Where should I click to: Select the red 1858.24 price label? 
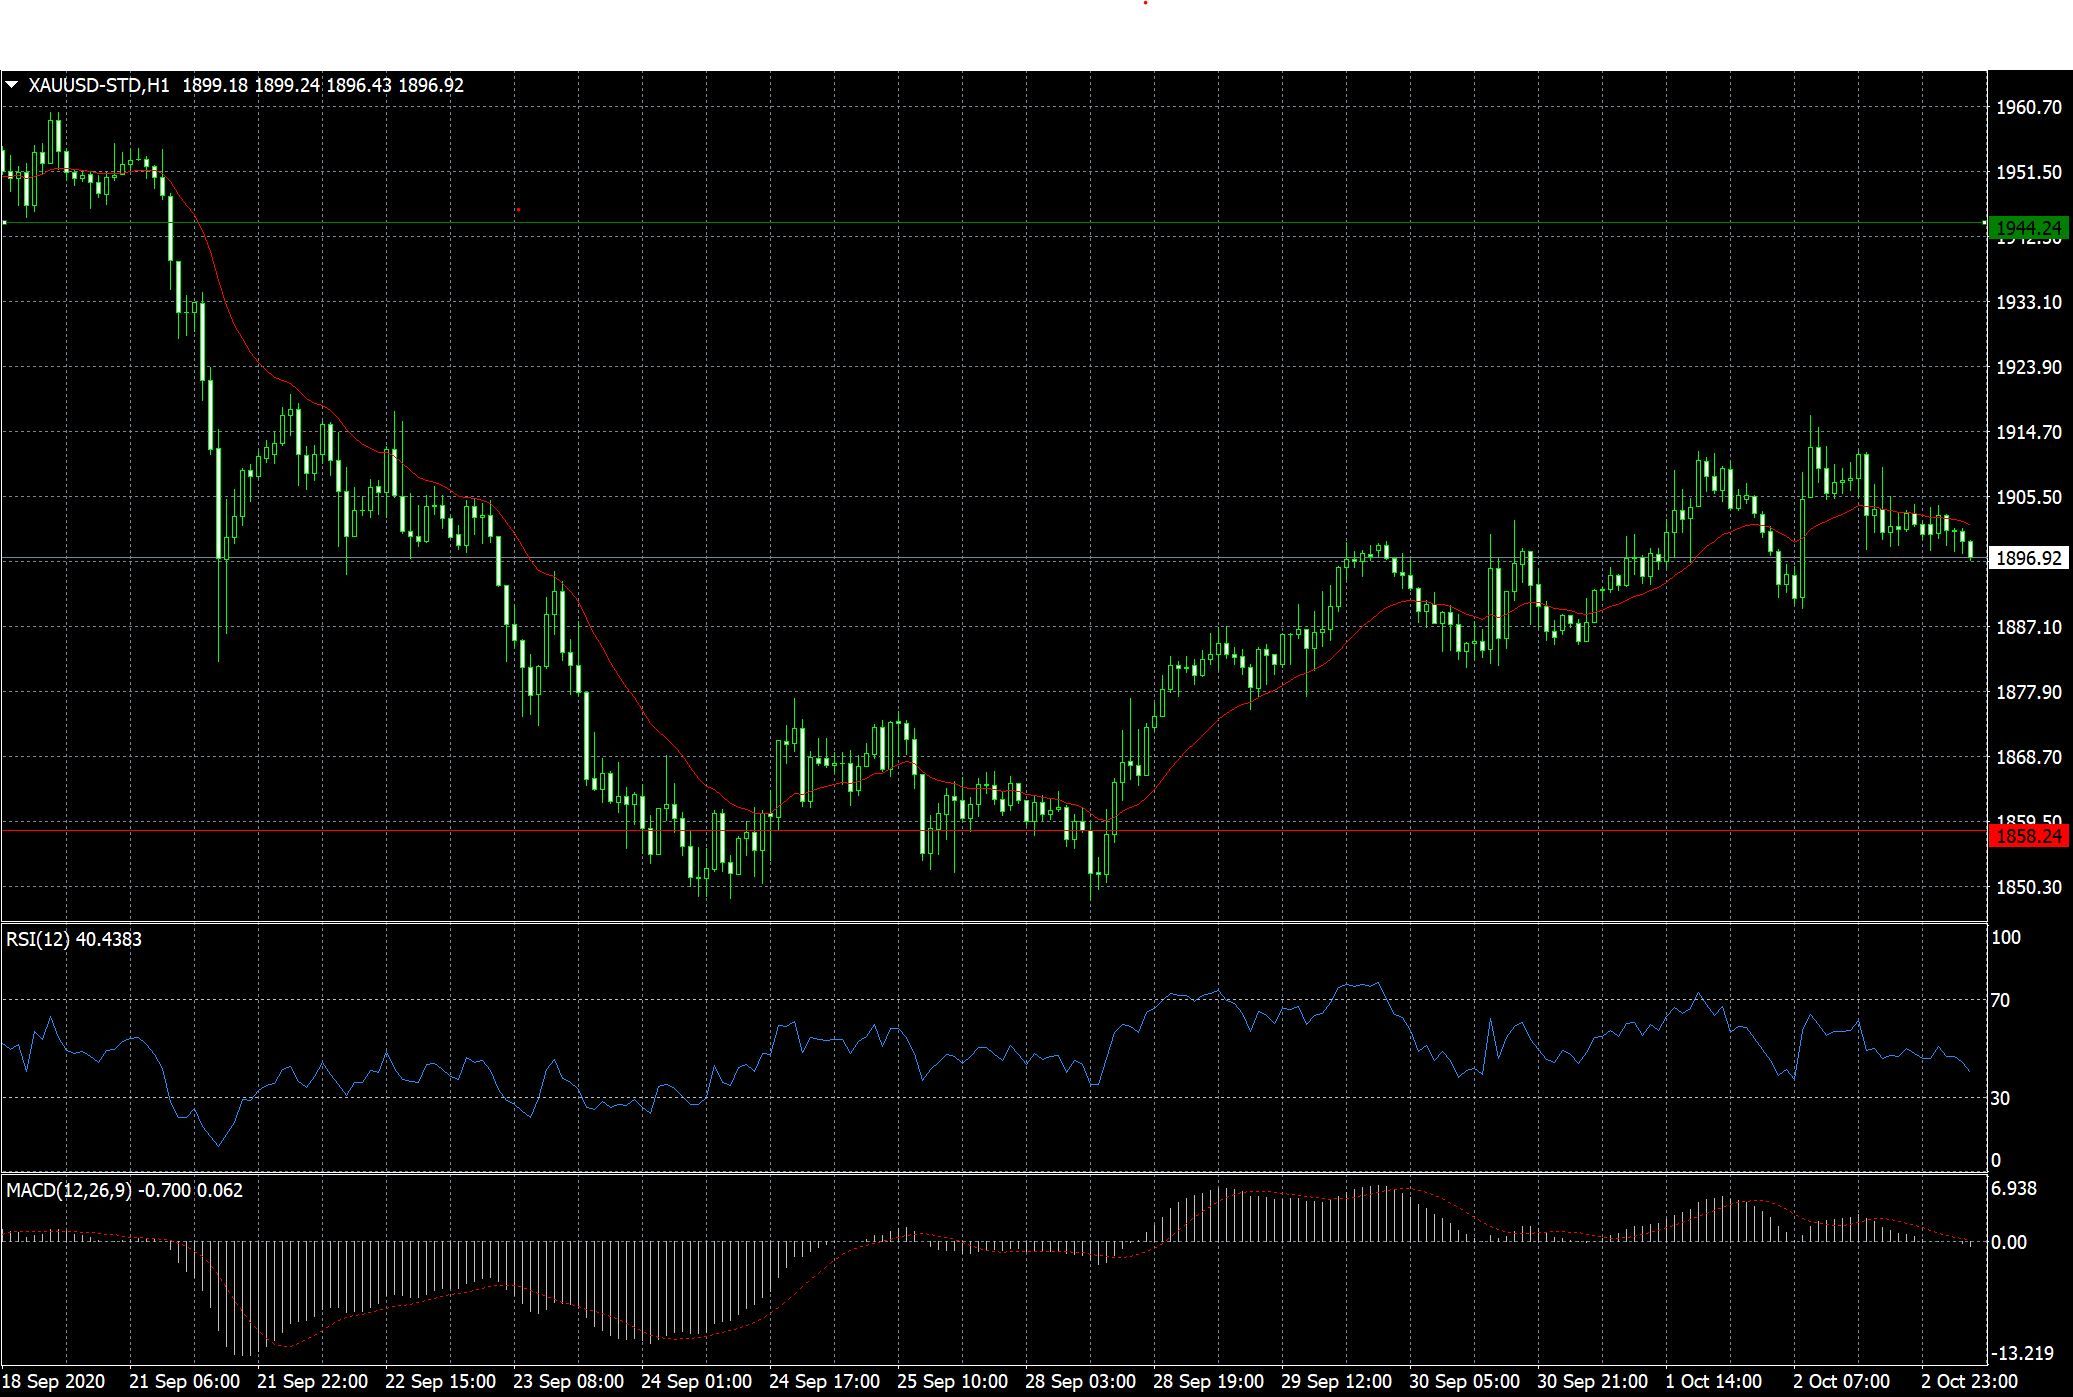tap(2028, 836)
